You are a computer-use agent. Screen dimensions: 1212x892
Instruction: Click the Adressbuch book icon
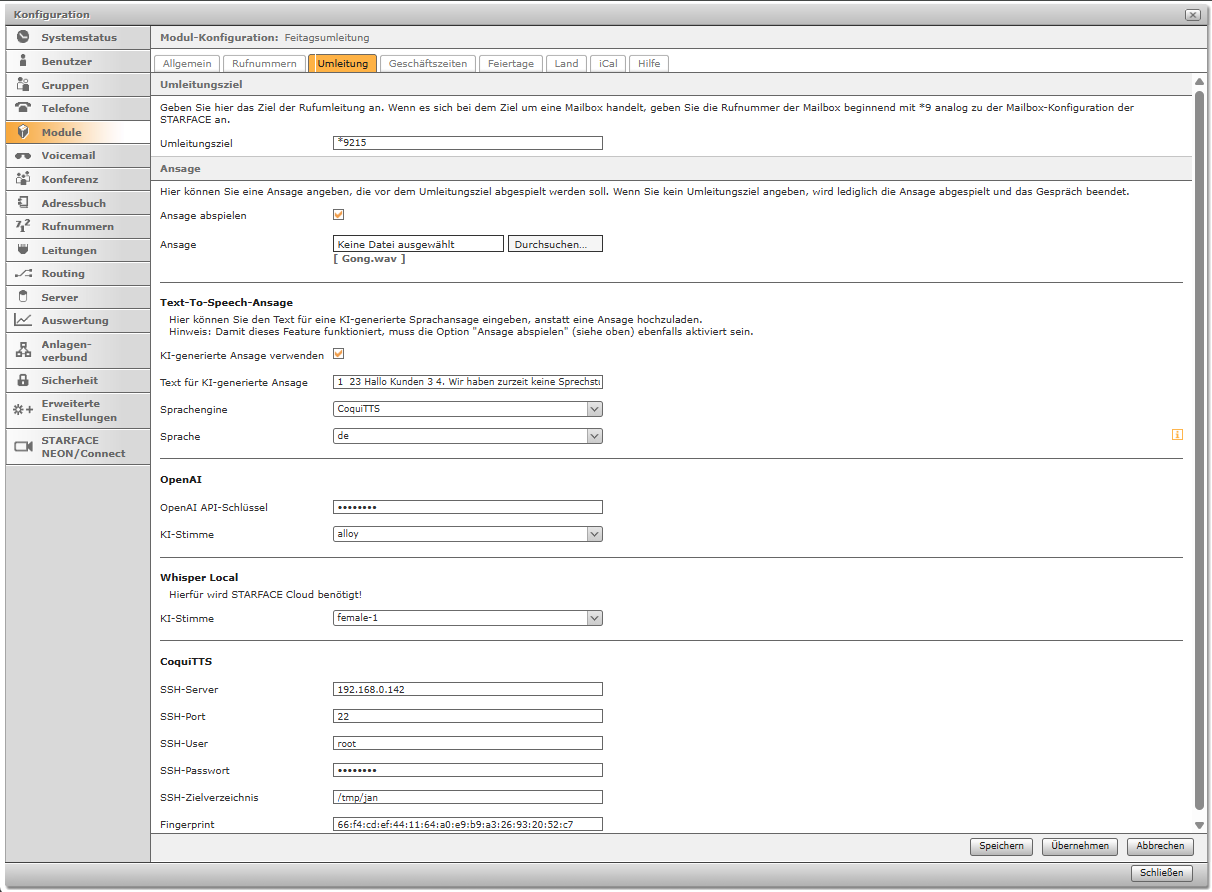(x=23, y=203)
